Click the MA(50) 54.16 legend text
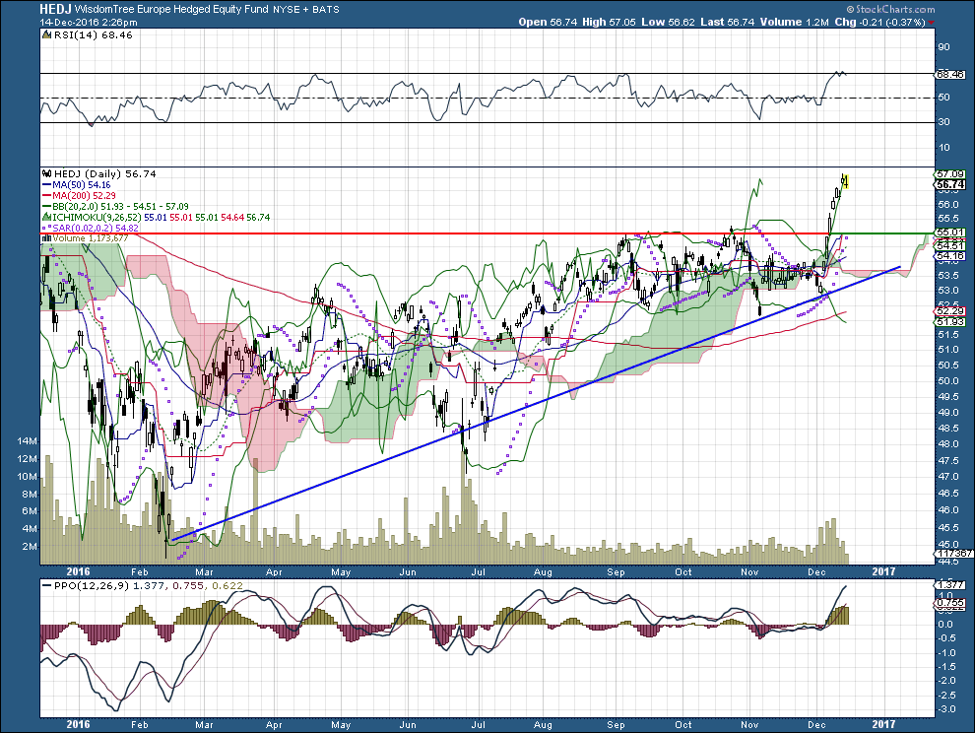 (81, 185)
